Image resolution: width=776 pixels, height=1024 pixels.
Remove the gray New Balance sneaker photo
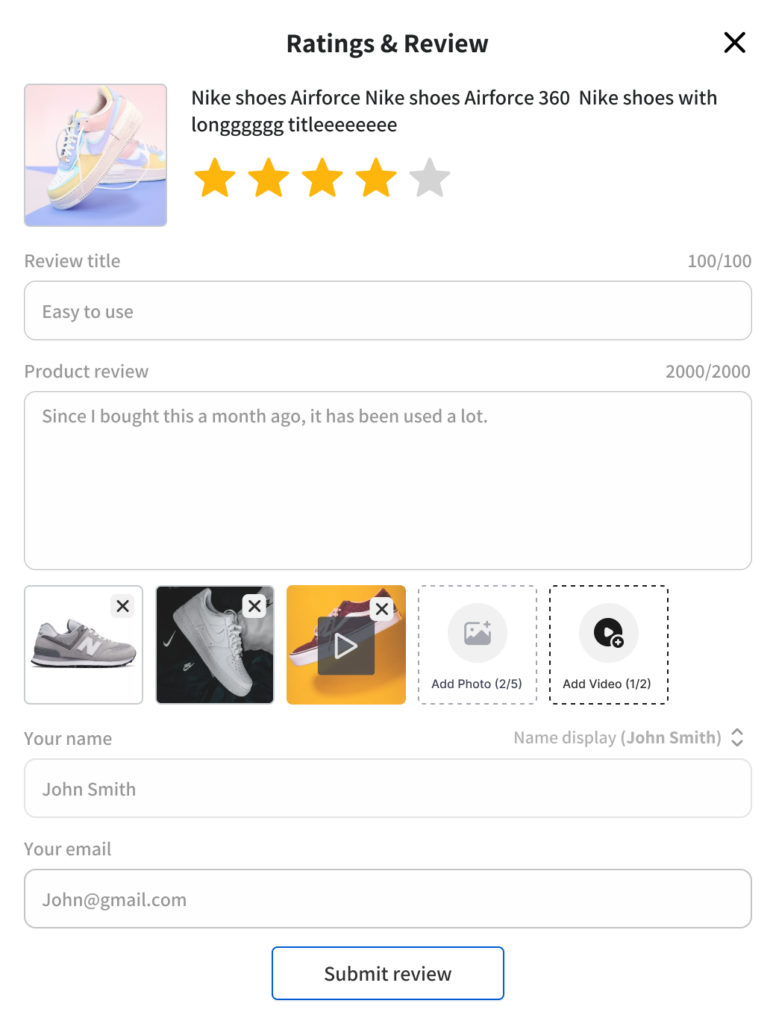click(122, 606)
